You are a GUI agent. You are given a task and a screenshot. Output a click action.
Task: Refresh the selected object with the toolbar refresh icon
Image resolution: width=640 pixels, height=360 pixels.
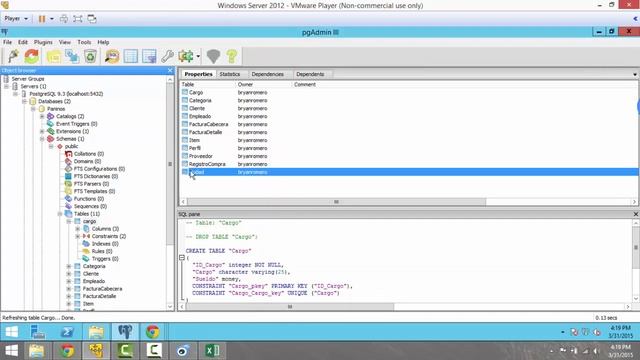coord(31,56)
